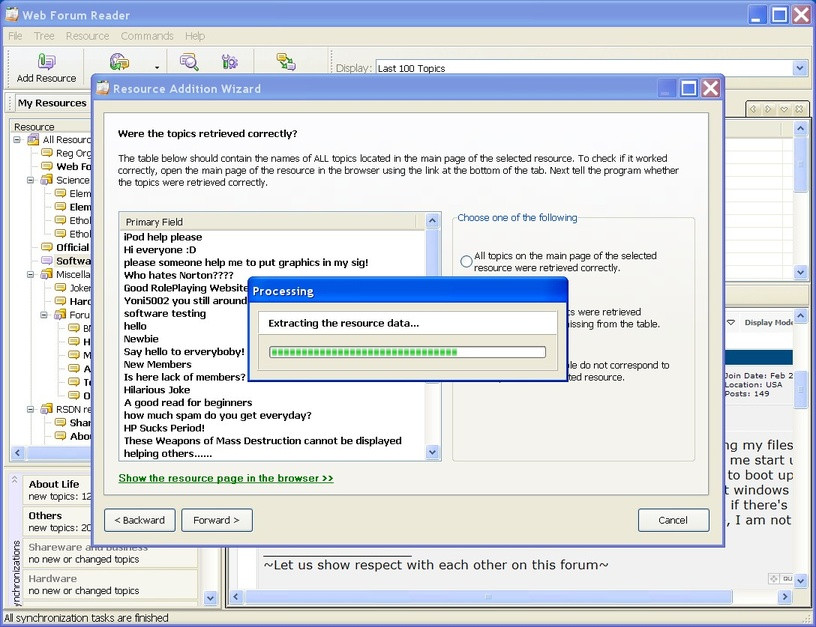Click the Add Resource toolbar icon

[x=46, y=62]
